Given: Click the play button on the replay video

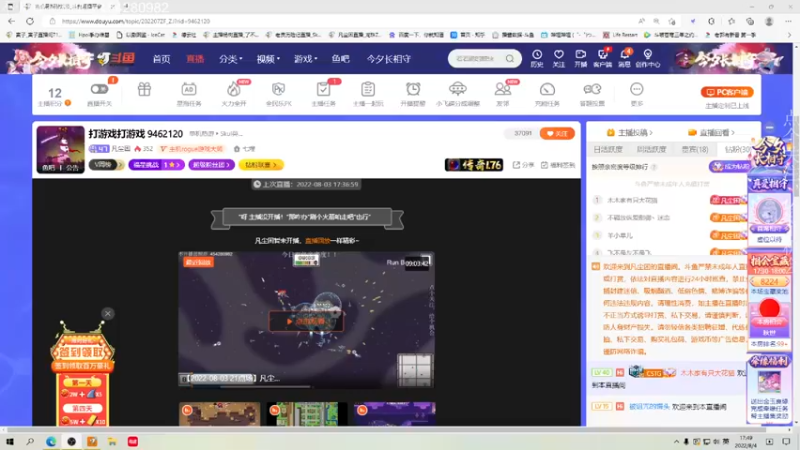Looking at the screenshot, I should [306, 321].
